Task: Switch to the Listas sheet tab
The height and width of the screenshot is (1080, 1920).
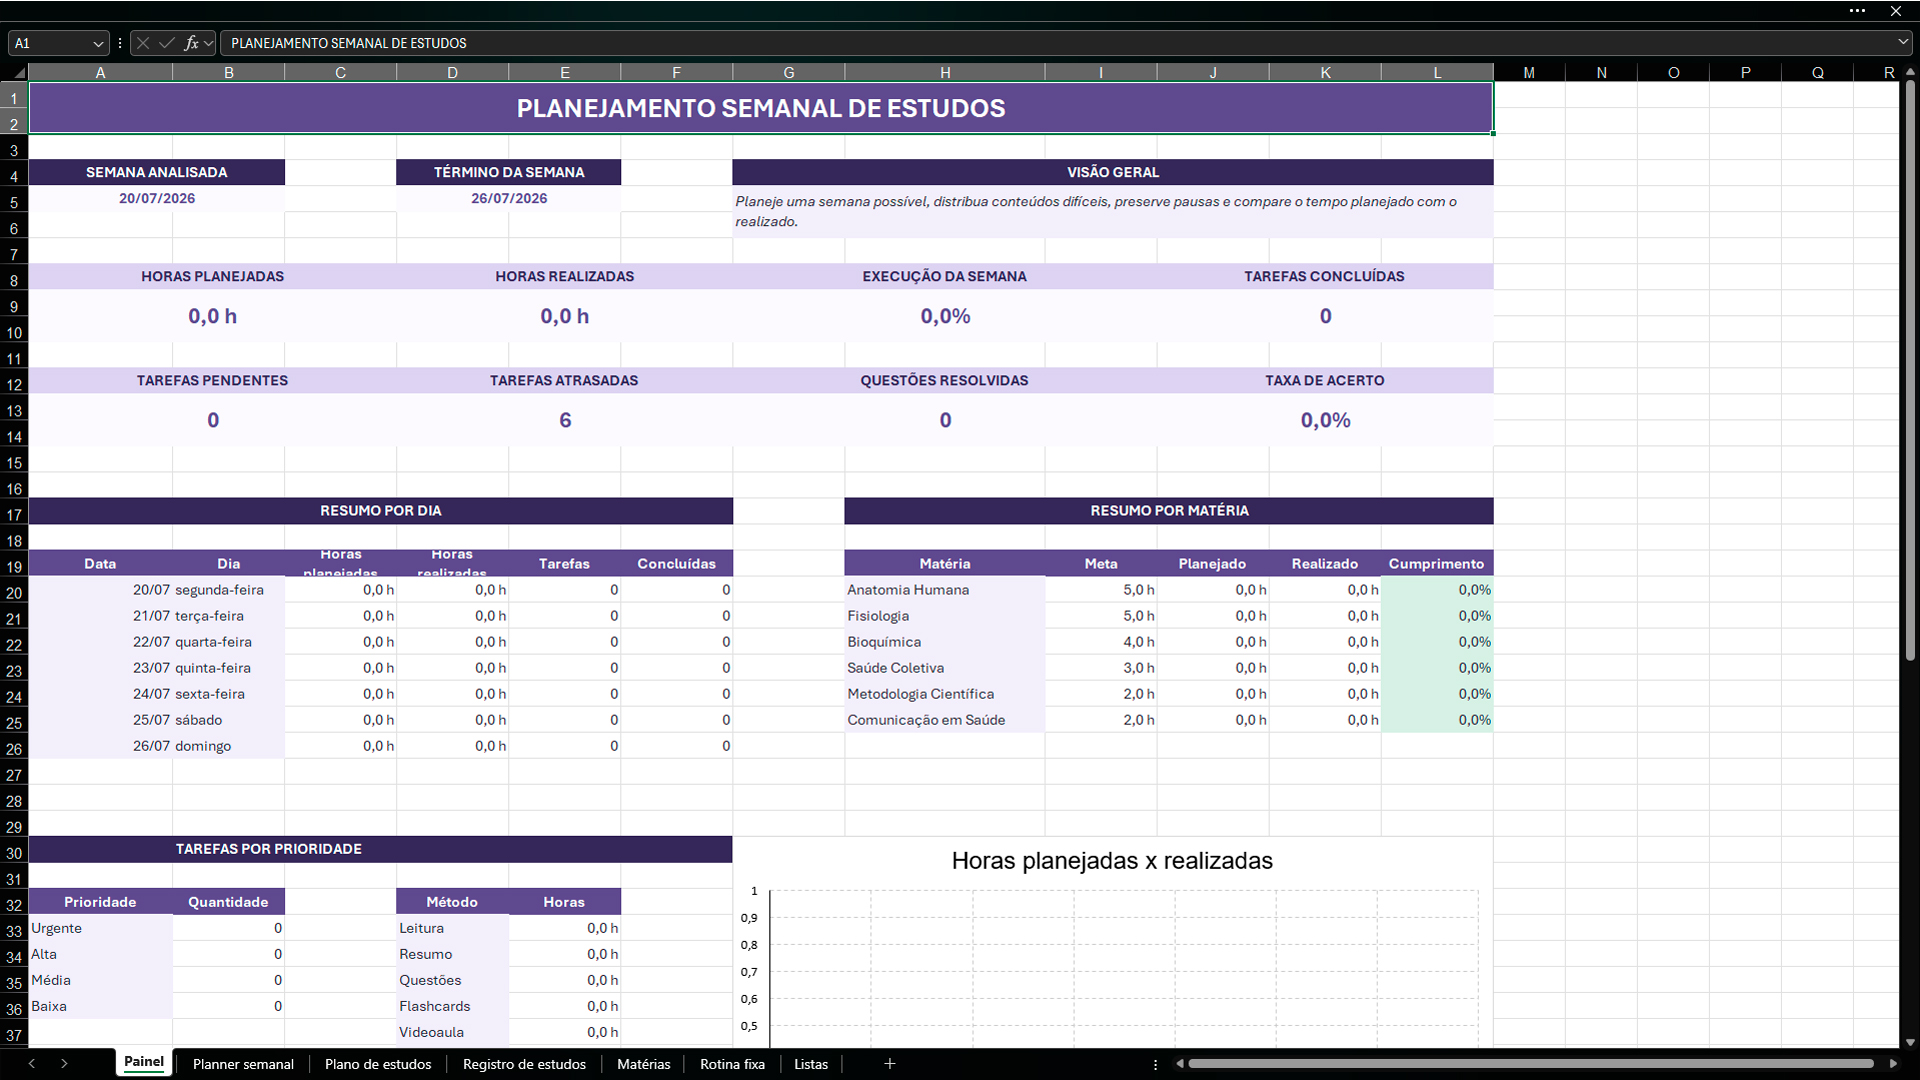Action: [811, 1064]
